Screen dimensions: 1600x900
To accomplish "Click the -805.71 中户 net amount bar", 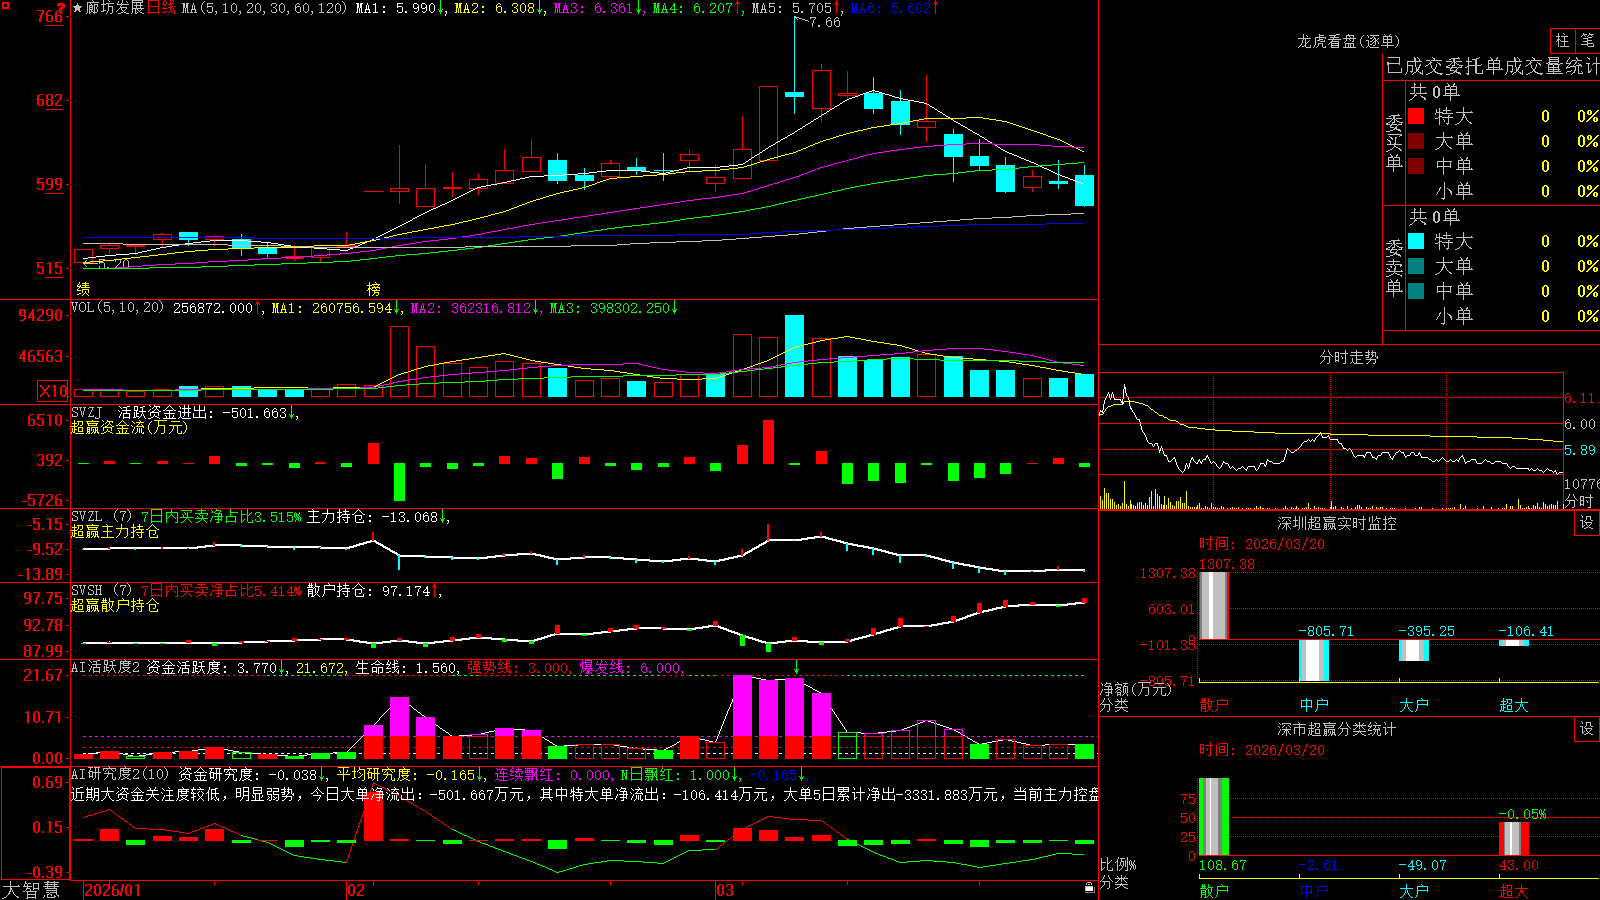I will click(1314, 660).
